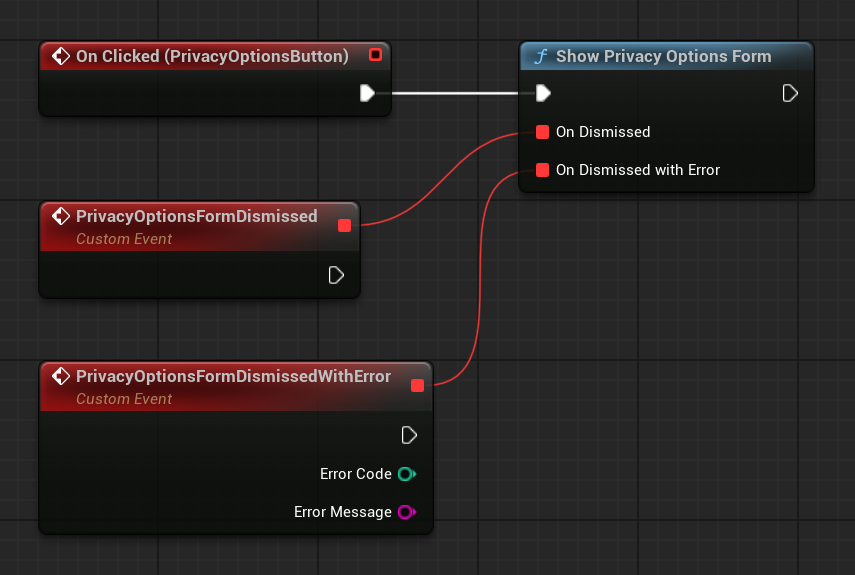Select the PrivacyOptionsFormDismissed node title
Image resolution: width=855 pixels, height=575 pixels.
[x=196, y=216]
